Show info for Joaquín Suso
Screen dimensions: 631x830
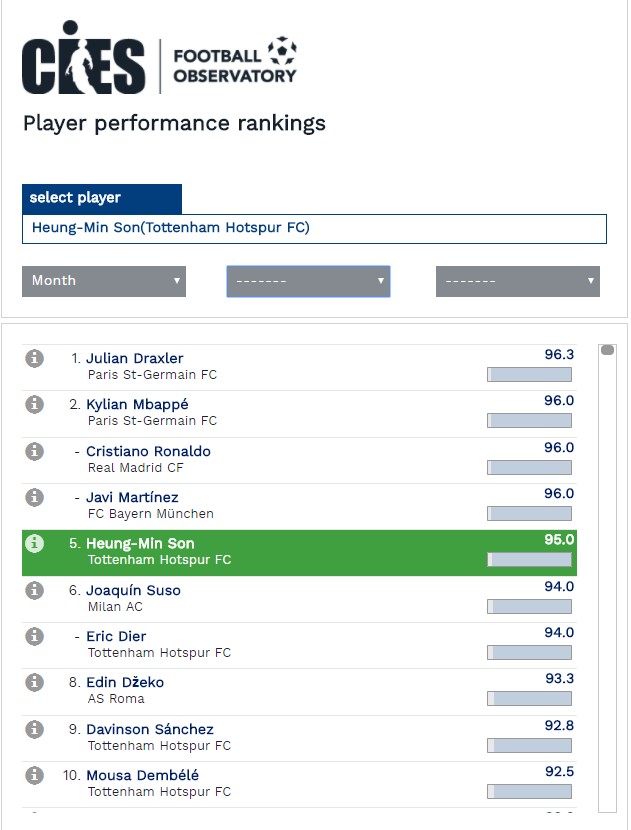[34, 590]
